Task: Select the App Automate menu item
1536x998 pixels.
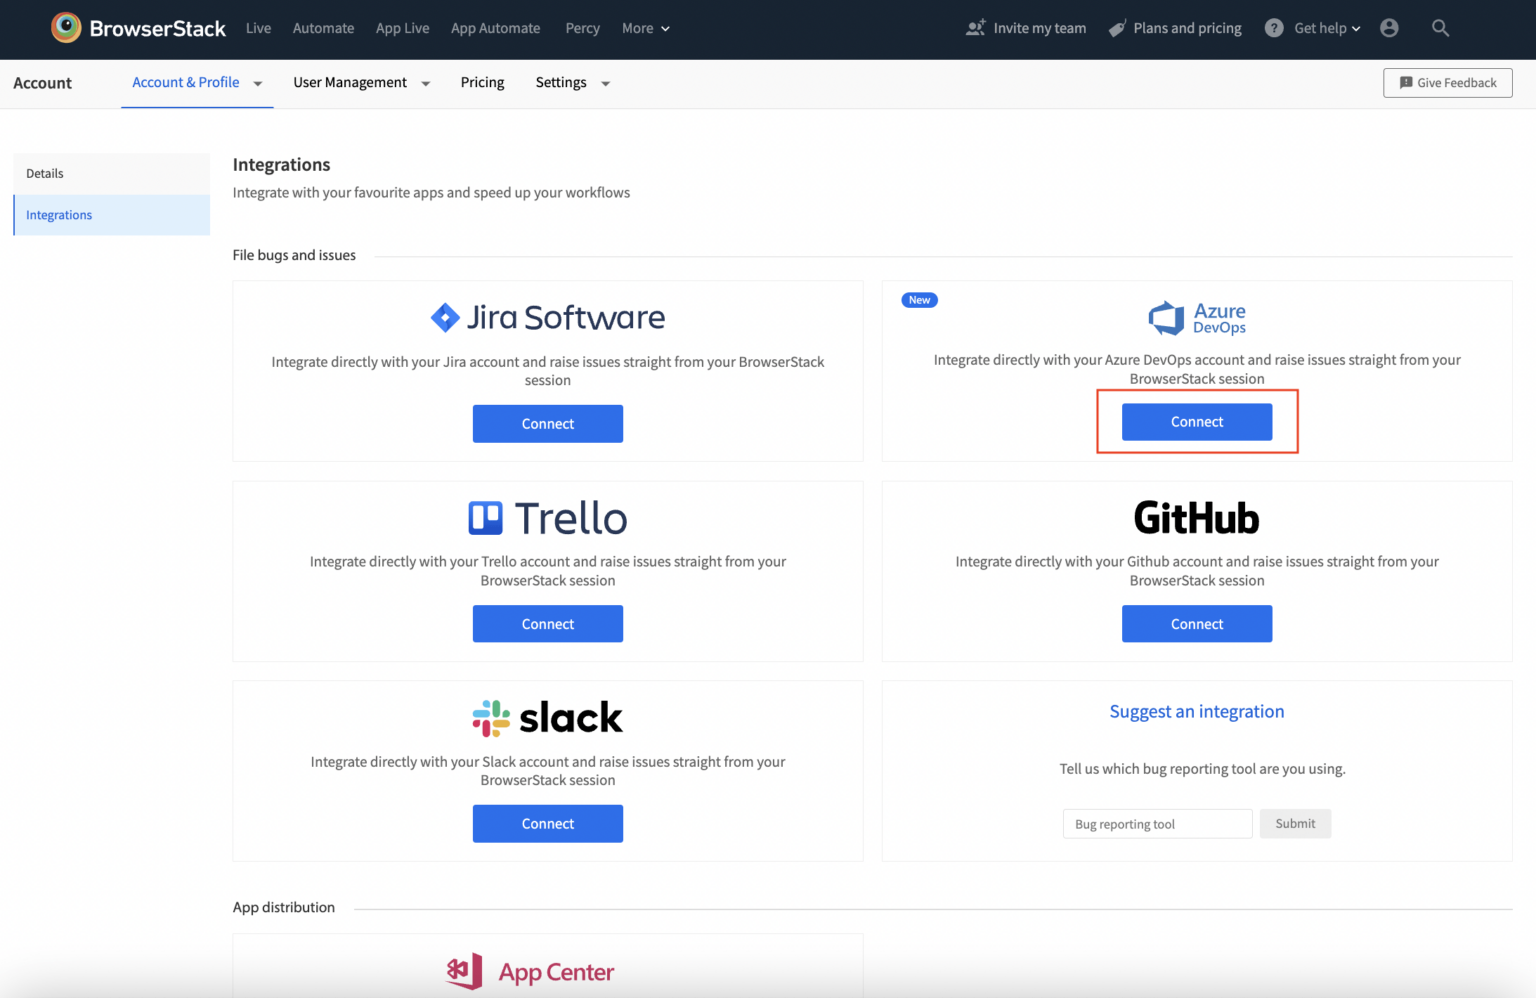Action: click(495, 28)
